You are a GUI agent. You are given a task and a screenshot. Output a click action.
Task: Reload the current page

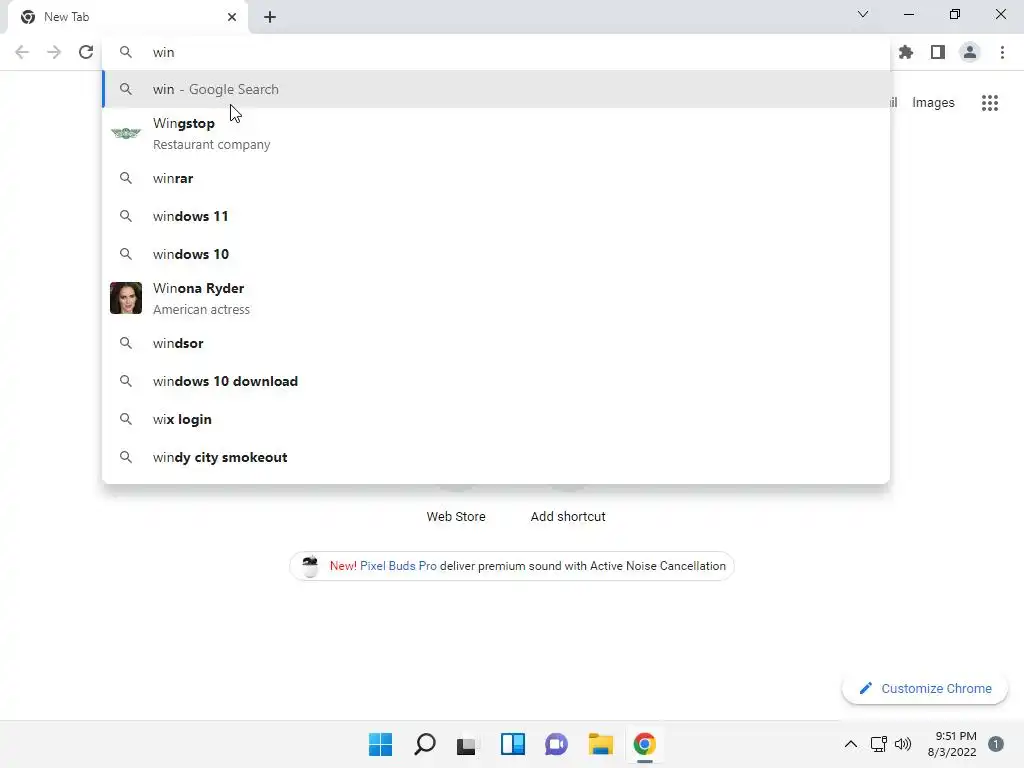pyautogui.click(x=86, y=52)
